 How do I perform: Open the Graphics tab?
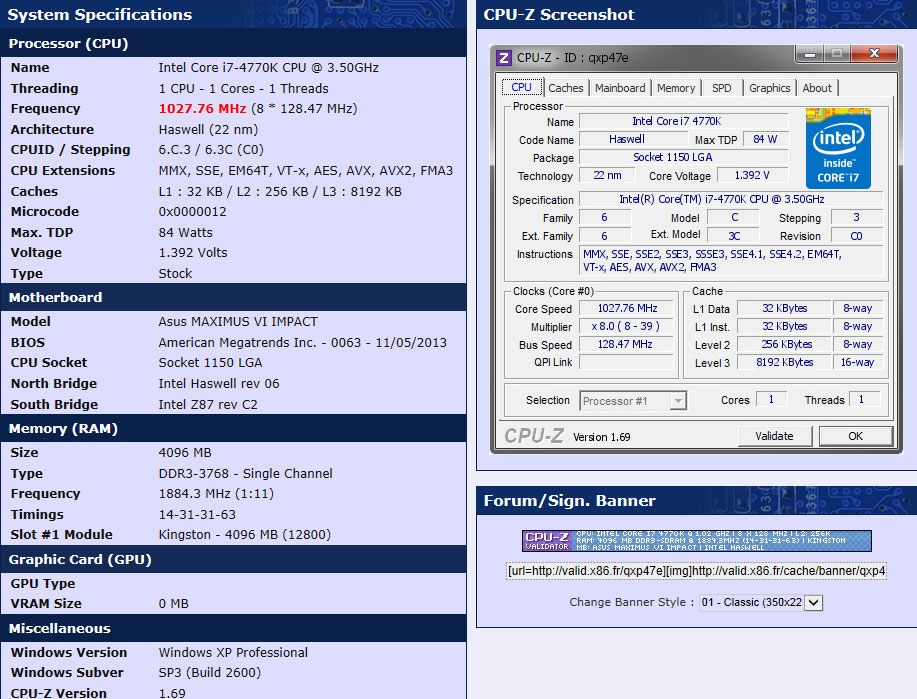point(770,88)
